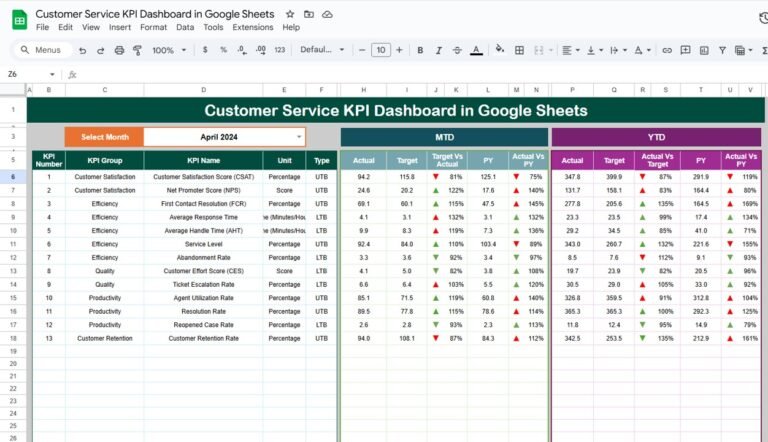The image size is (768, 442).
Task: Click the MTD section header
Action: [444, 137]
